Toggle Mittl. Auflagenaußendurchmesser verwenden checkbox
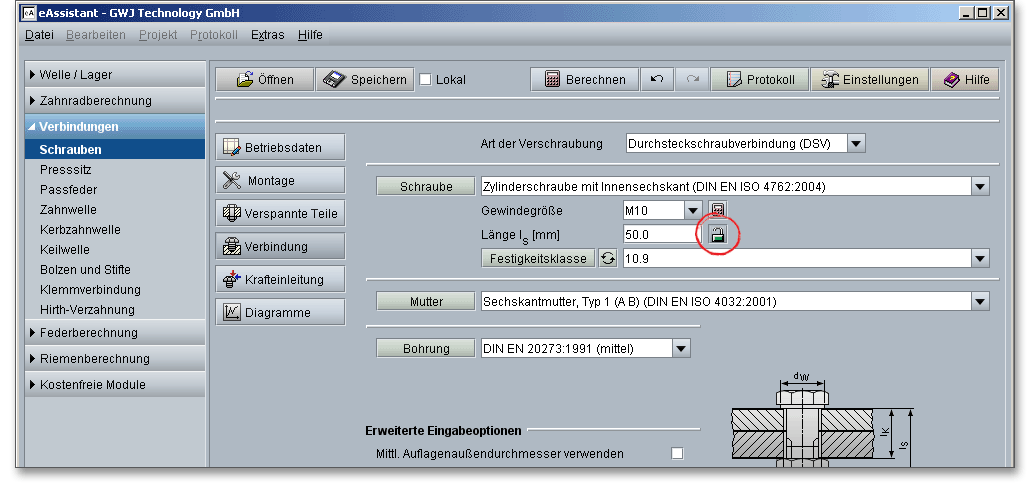Screen dimensions: 1030x483 click(677, 453)
